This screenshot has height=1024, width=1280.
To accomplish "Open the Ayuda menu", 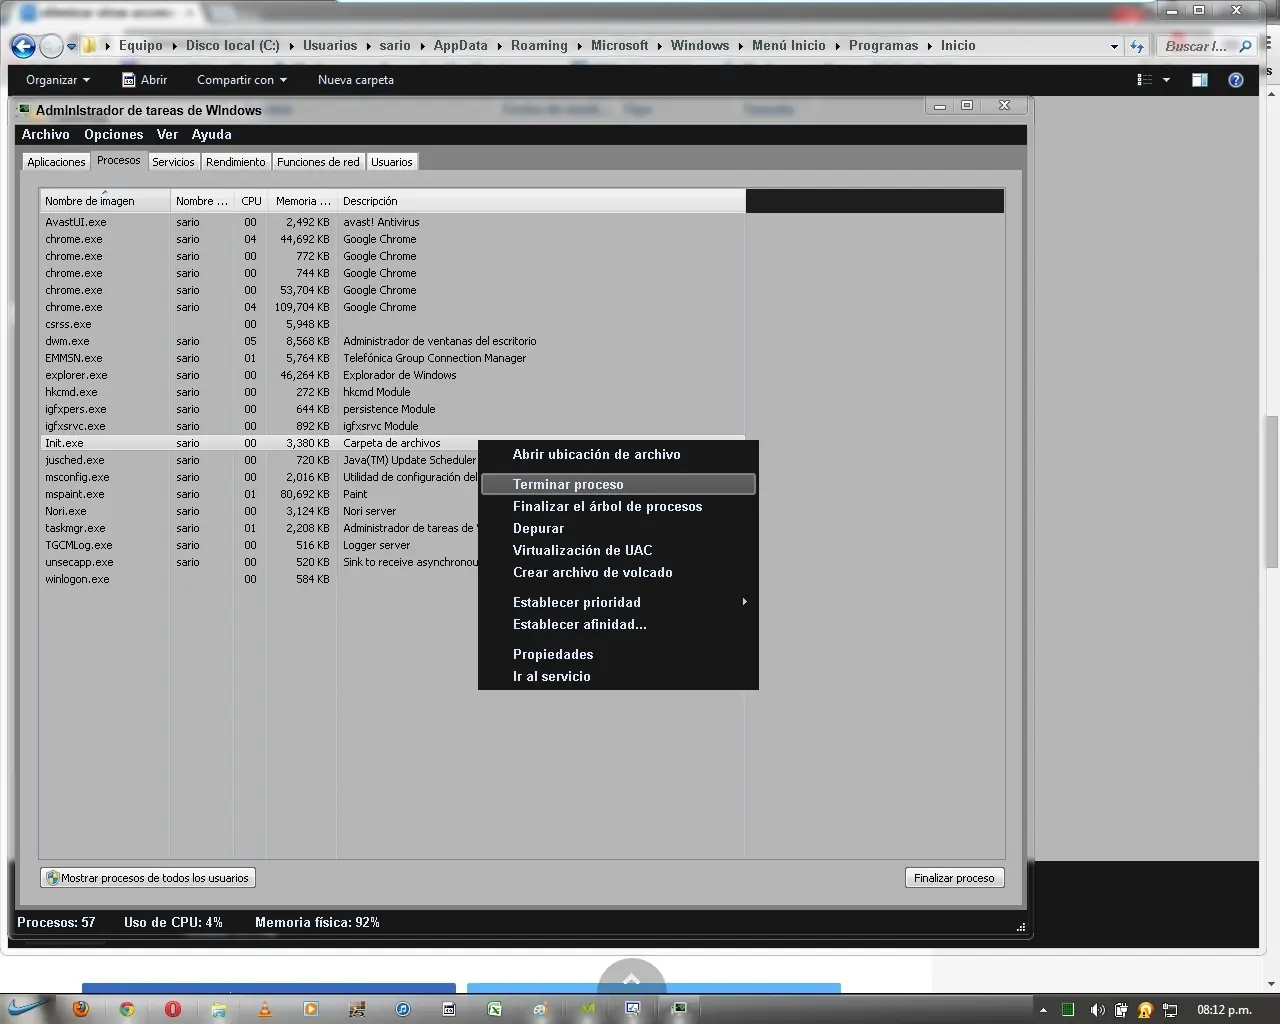I will (212, 134).
